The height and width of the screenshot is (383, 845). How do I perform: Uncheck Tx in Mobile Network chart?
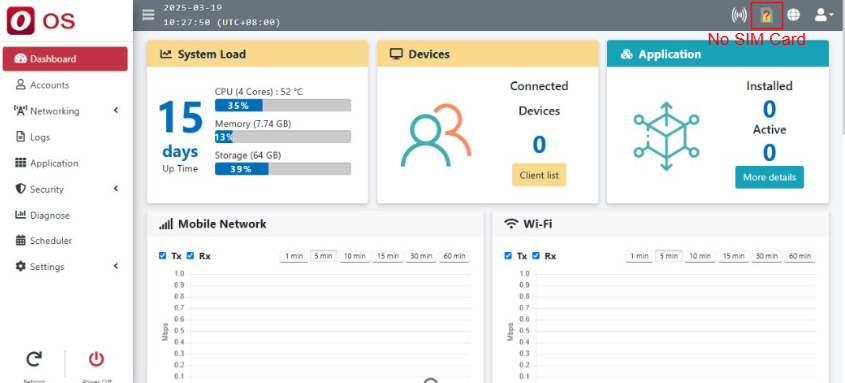pyautogui.click(x=163, y=256)
